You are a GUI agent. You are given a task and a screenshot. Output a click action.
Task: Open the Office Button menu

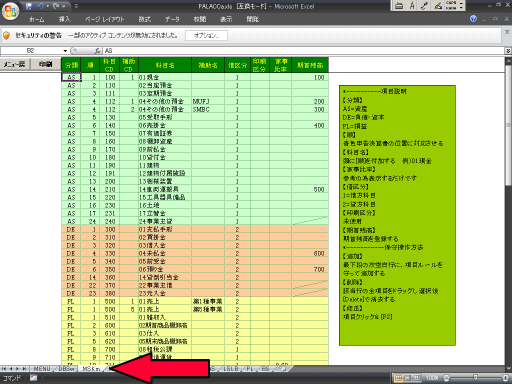10,11
